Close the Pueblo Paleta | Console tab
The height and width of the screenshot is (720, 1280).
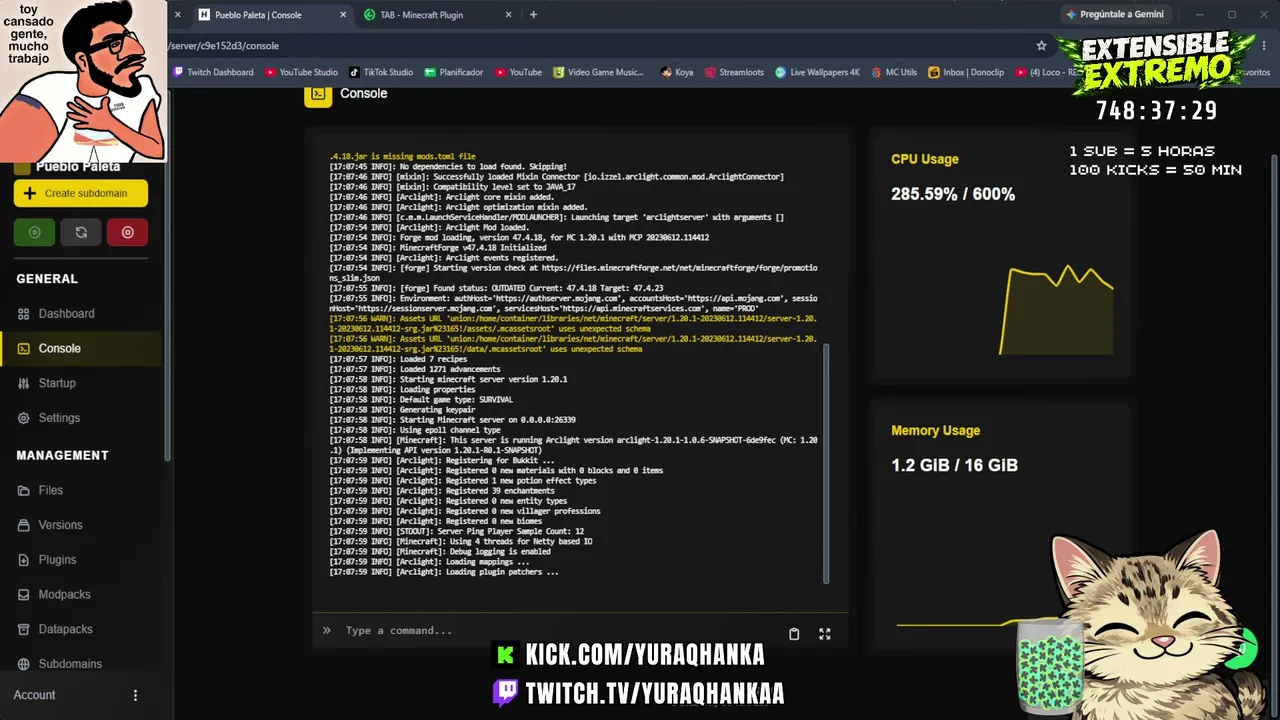coord(343,15)
